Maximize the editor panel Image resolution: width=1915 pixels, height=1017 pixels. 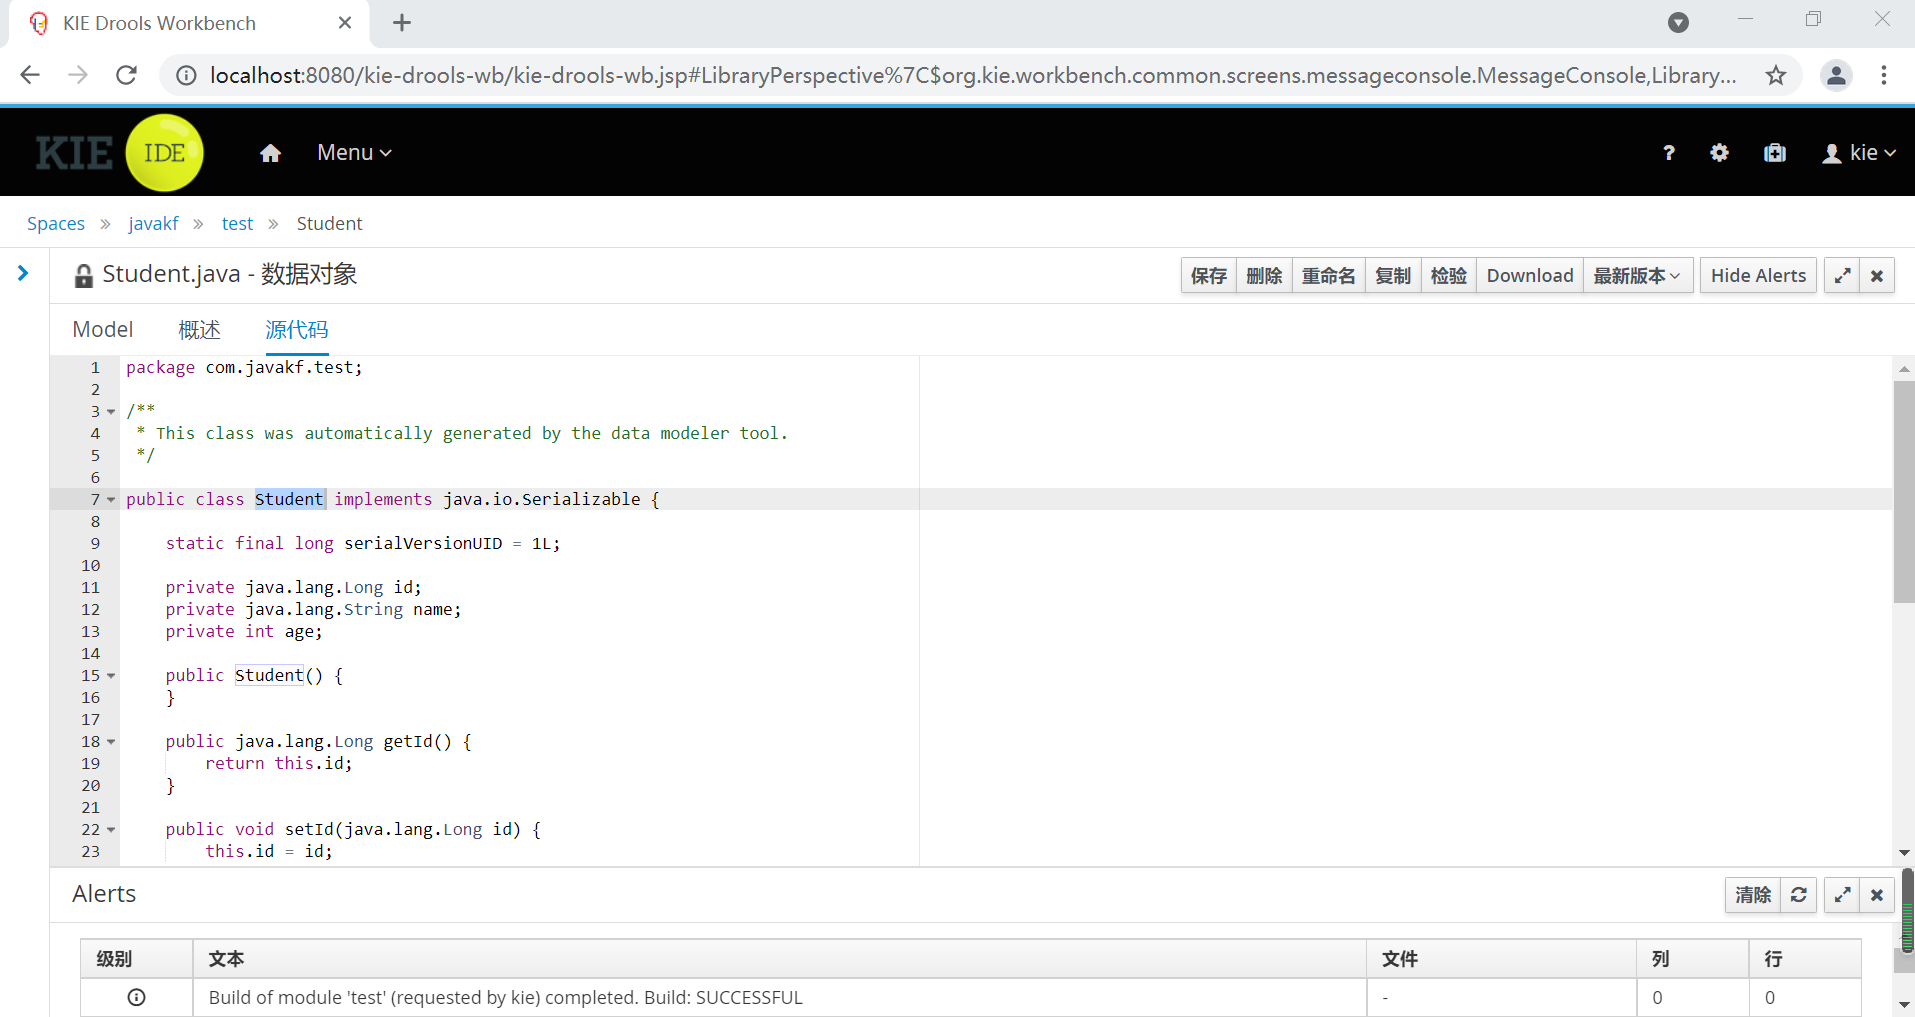pos(1842,276)
